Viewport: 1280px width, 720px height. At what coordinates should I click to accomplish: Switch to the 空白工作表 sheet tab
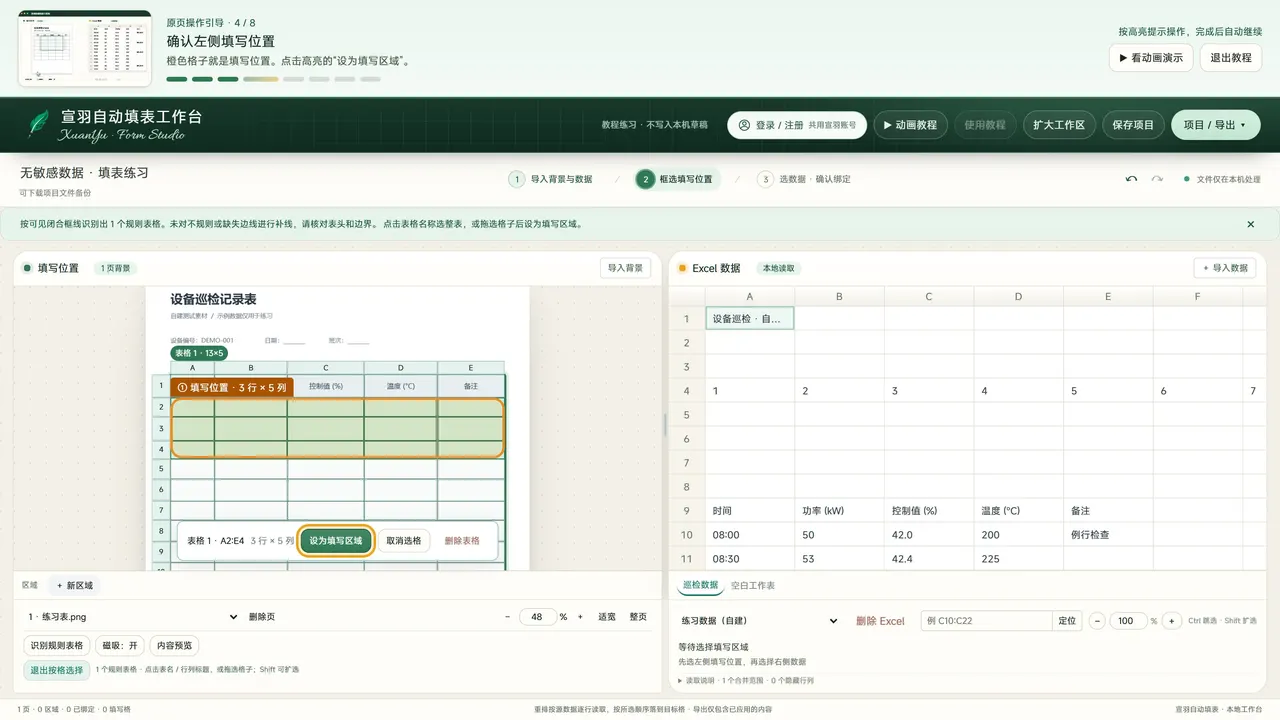(753, 585)
